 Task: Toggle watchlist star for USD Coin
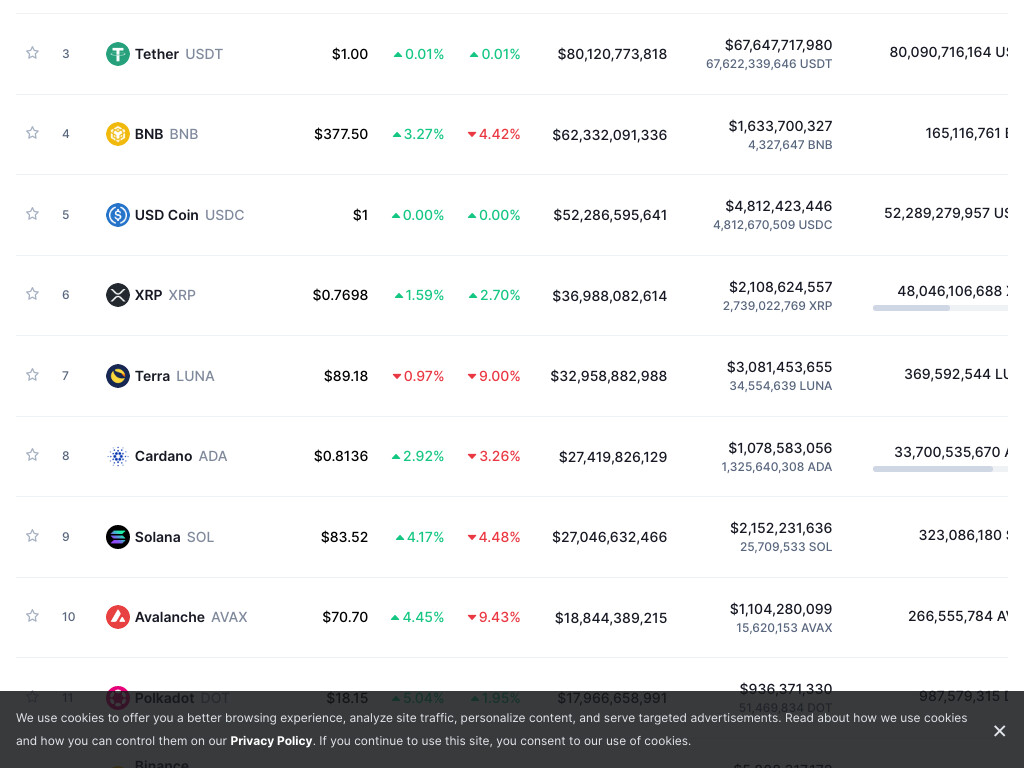click(32, 214)
